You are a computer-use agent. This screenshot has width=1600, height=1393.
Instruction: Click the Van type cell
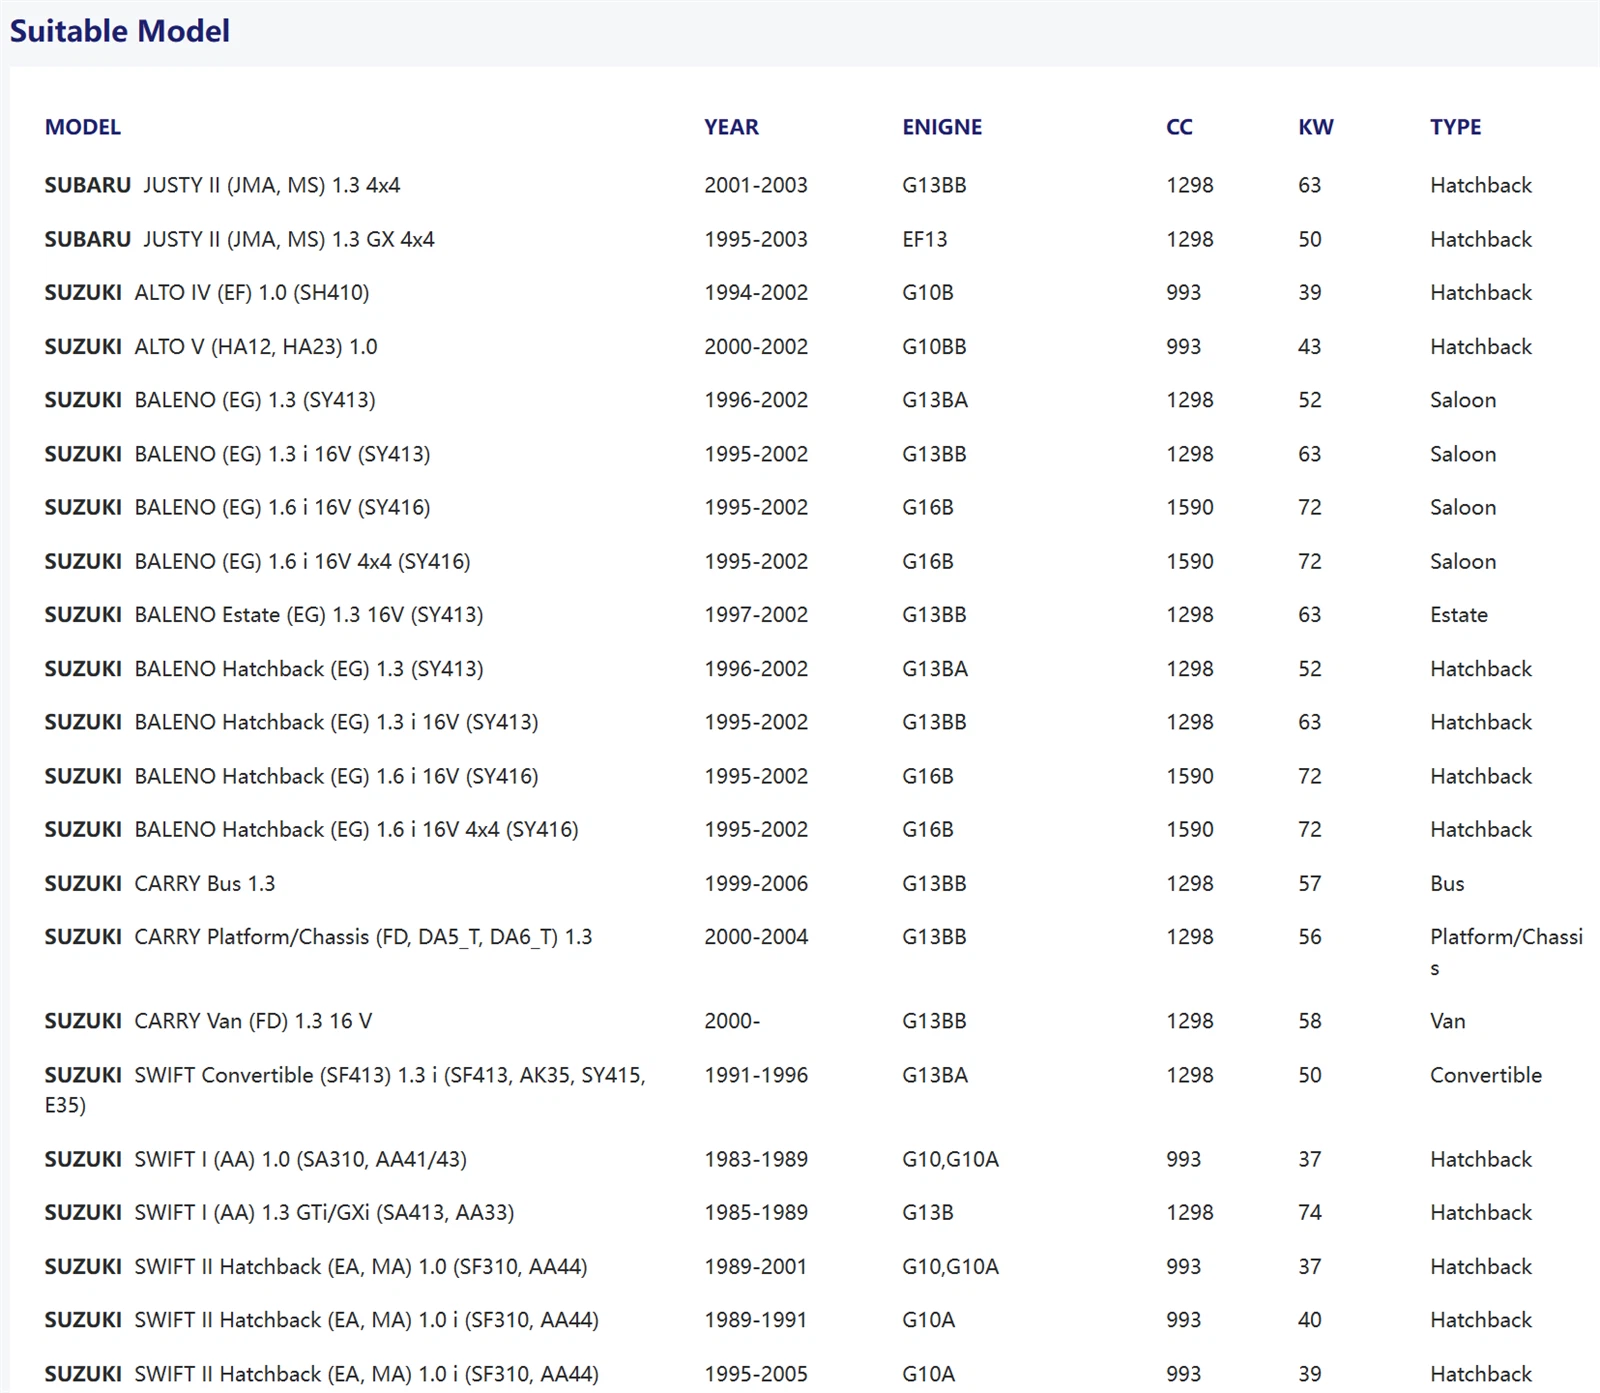point(1447,1021)
